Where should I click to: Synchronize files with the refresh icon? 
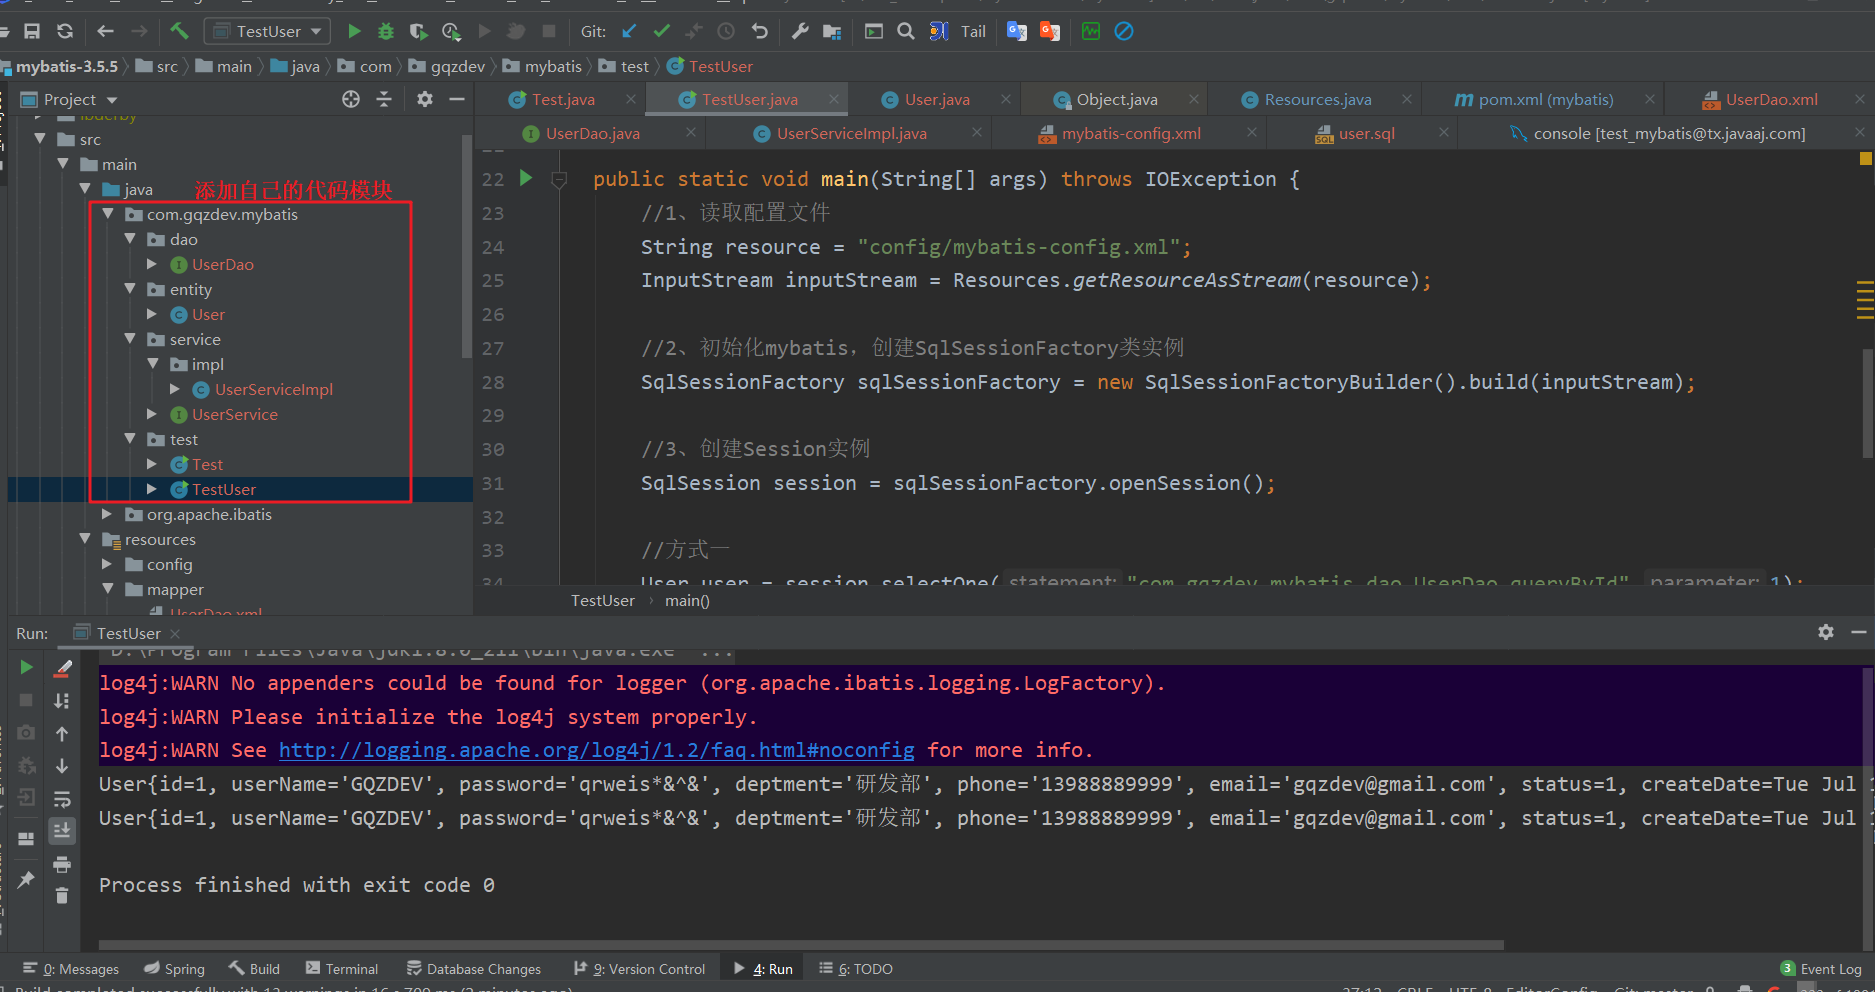(x=65, y=31)
